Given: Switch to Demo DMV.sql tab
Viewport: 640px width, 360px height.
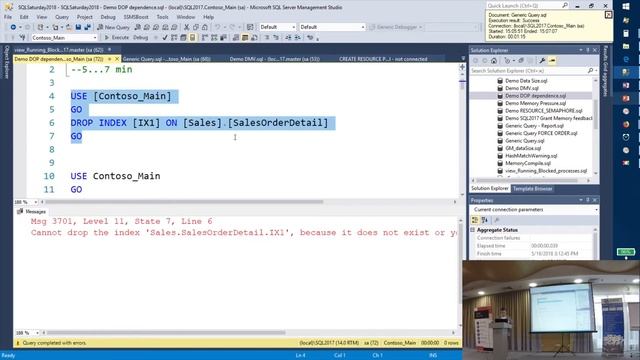Looking at the screenshot, I should (x=274, y=59).
